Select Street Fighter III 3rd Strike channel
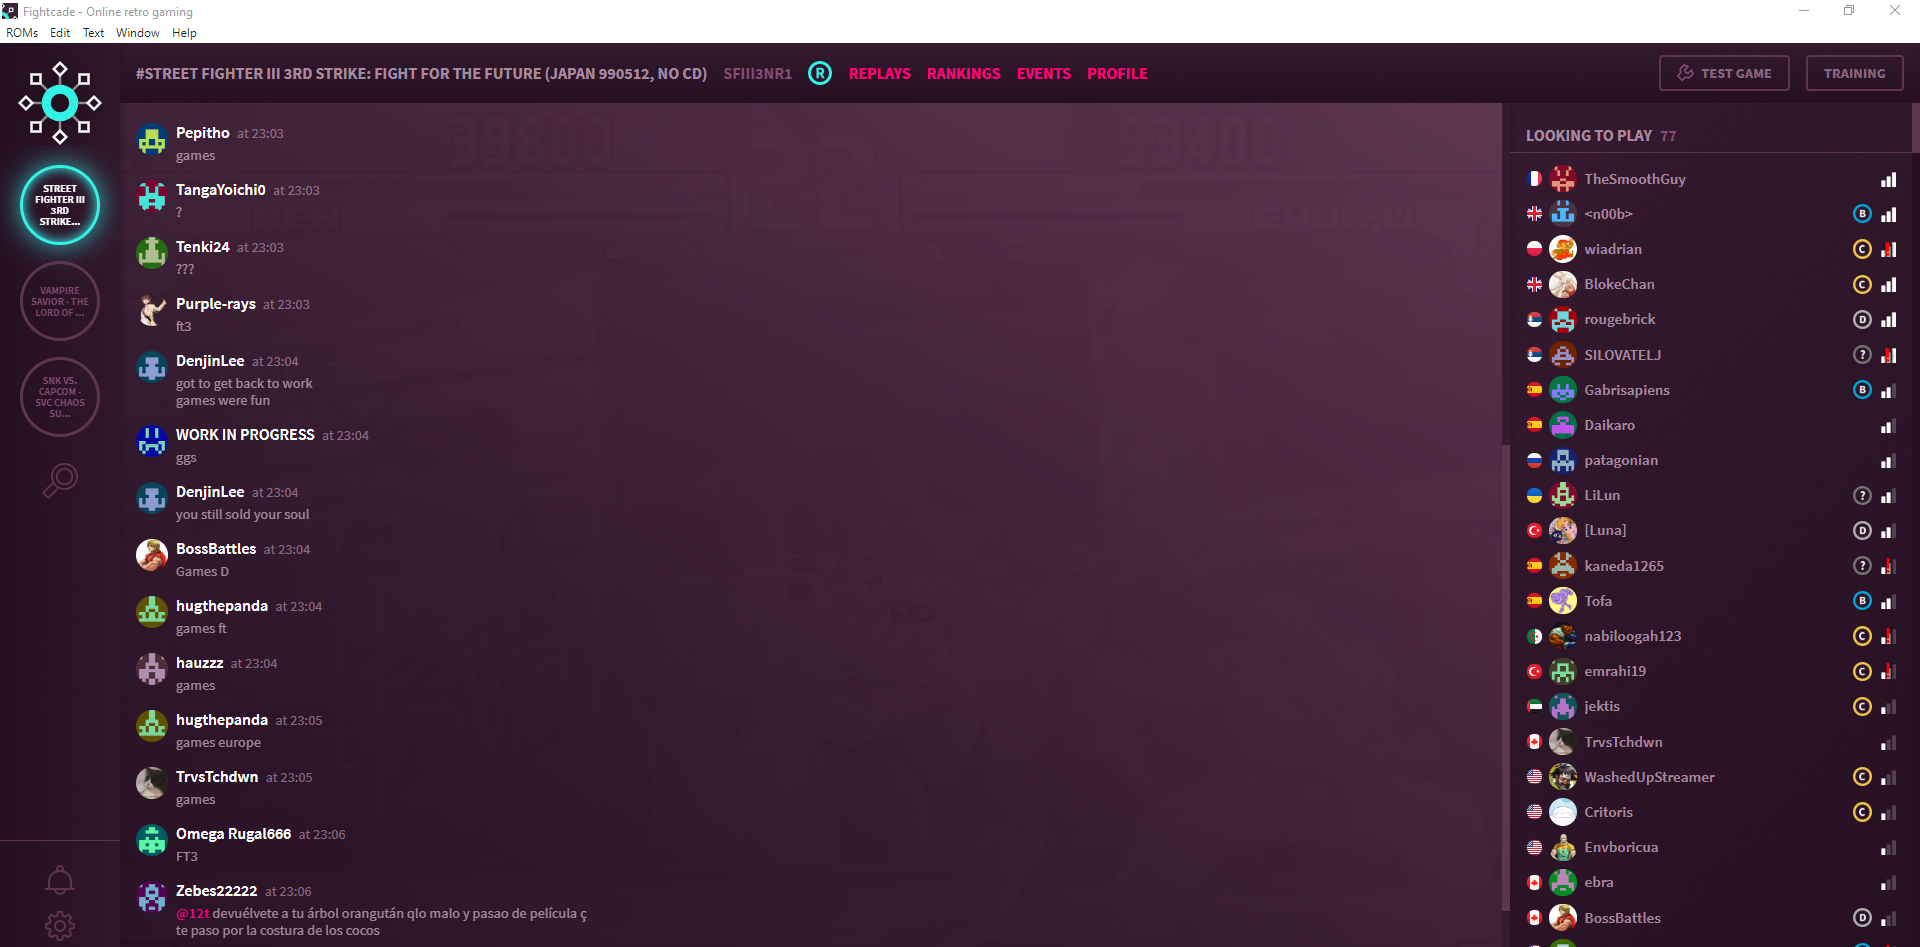The image size is (1920, 947). click(60, 205)
